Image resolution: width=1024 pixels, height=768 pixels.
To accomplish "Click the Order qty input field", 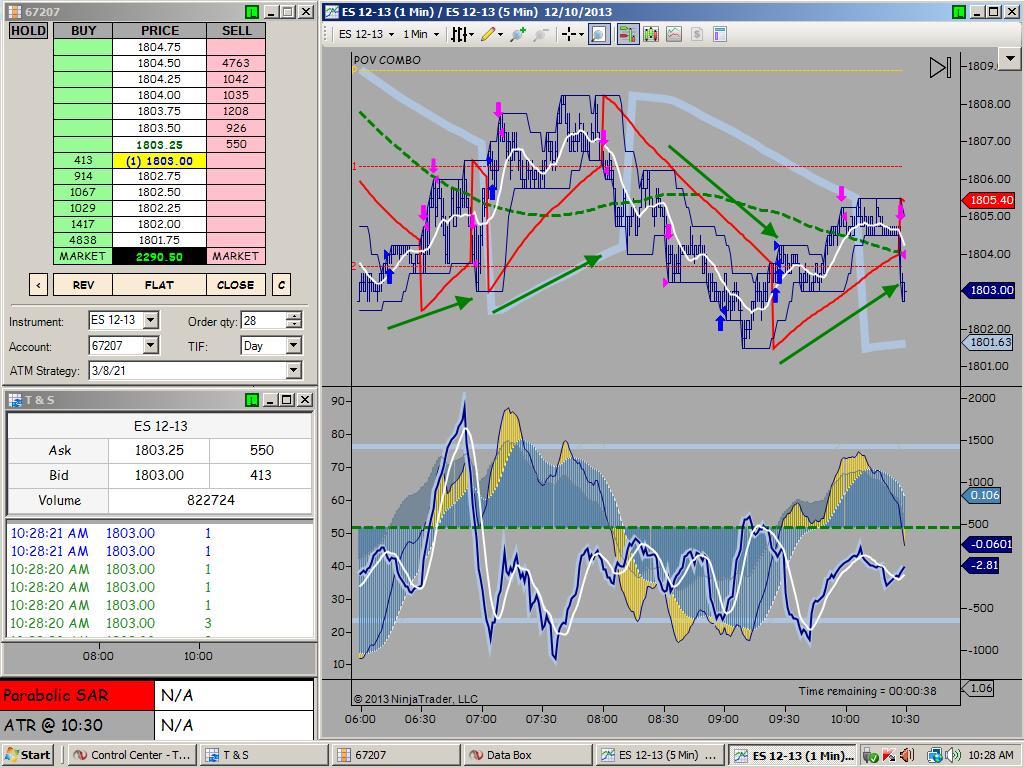I will (x=263, y=321).
